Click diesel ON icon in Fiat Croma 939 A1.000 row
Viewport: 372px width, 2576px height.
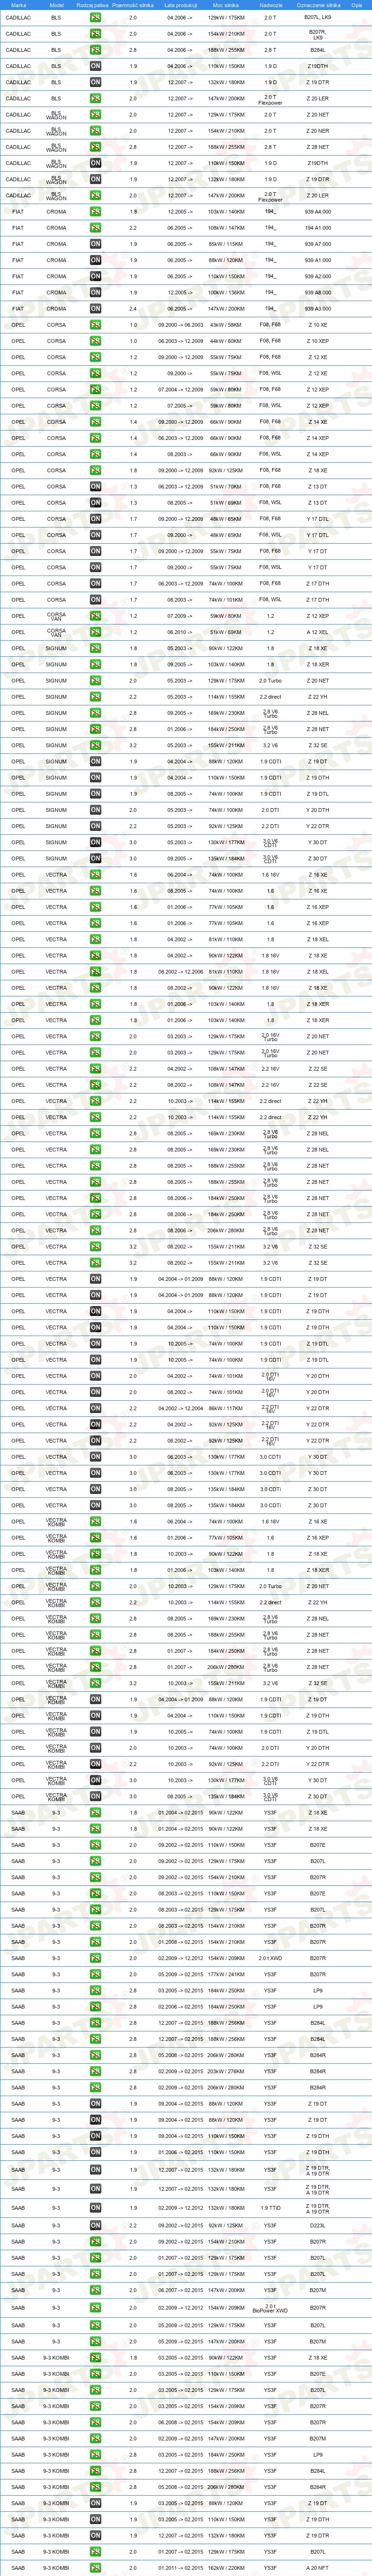pos(96,260)
